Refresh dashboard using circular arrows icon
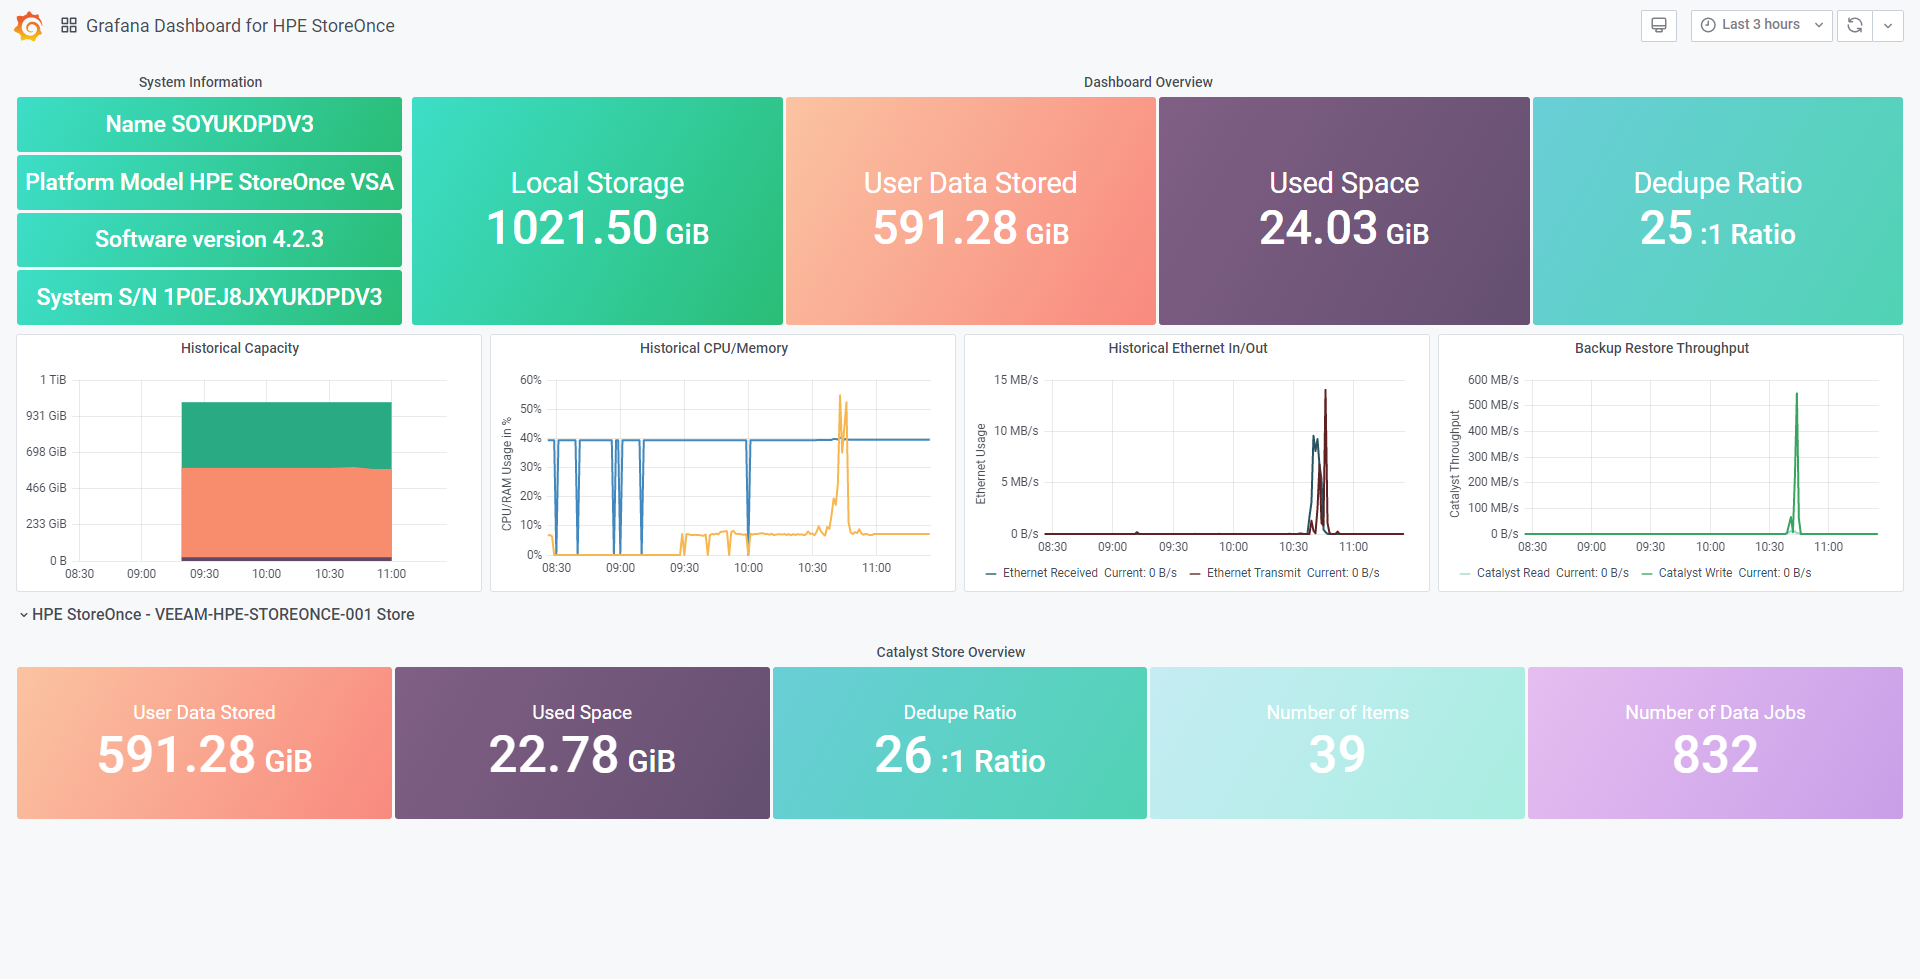The image size is (1920, 979). [x=1855, y=26]
